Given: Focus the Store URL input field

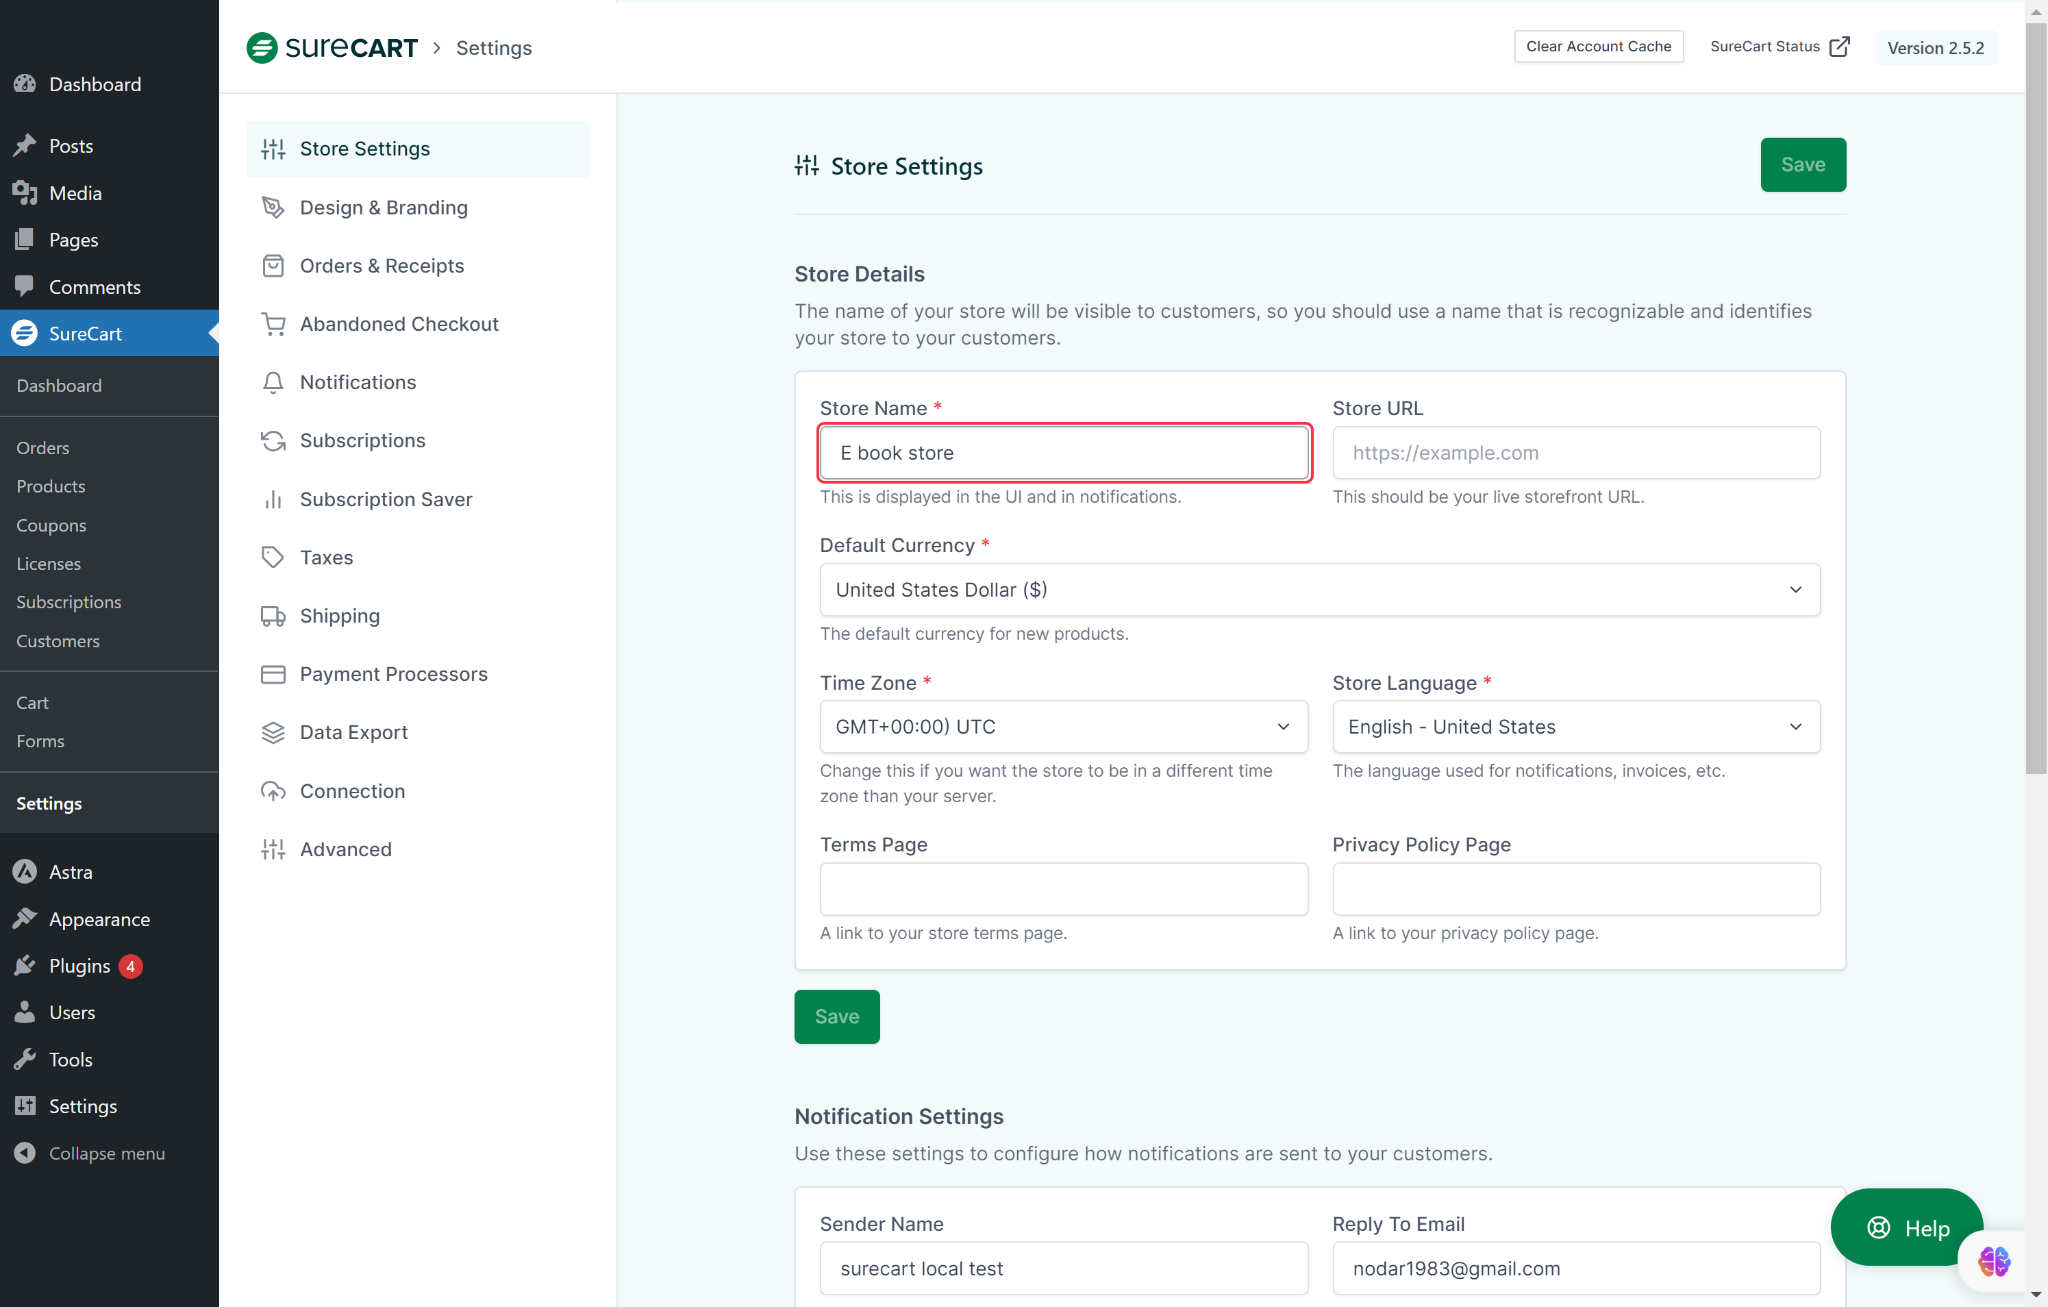Looking at the screenshot, I should [x=1575, y=453].
